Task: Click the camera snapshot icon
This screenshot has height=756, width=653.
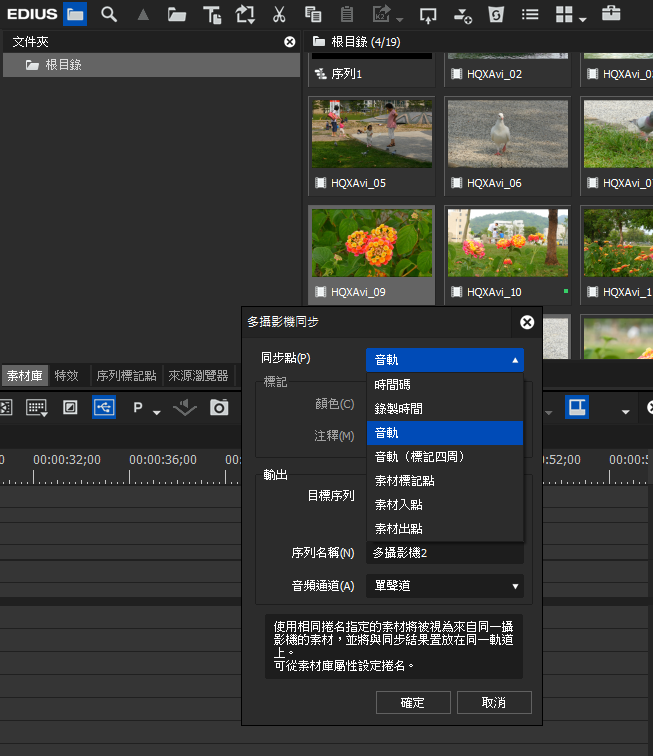Action: coord(219,408)
